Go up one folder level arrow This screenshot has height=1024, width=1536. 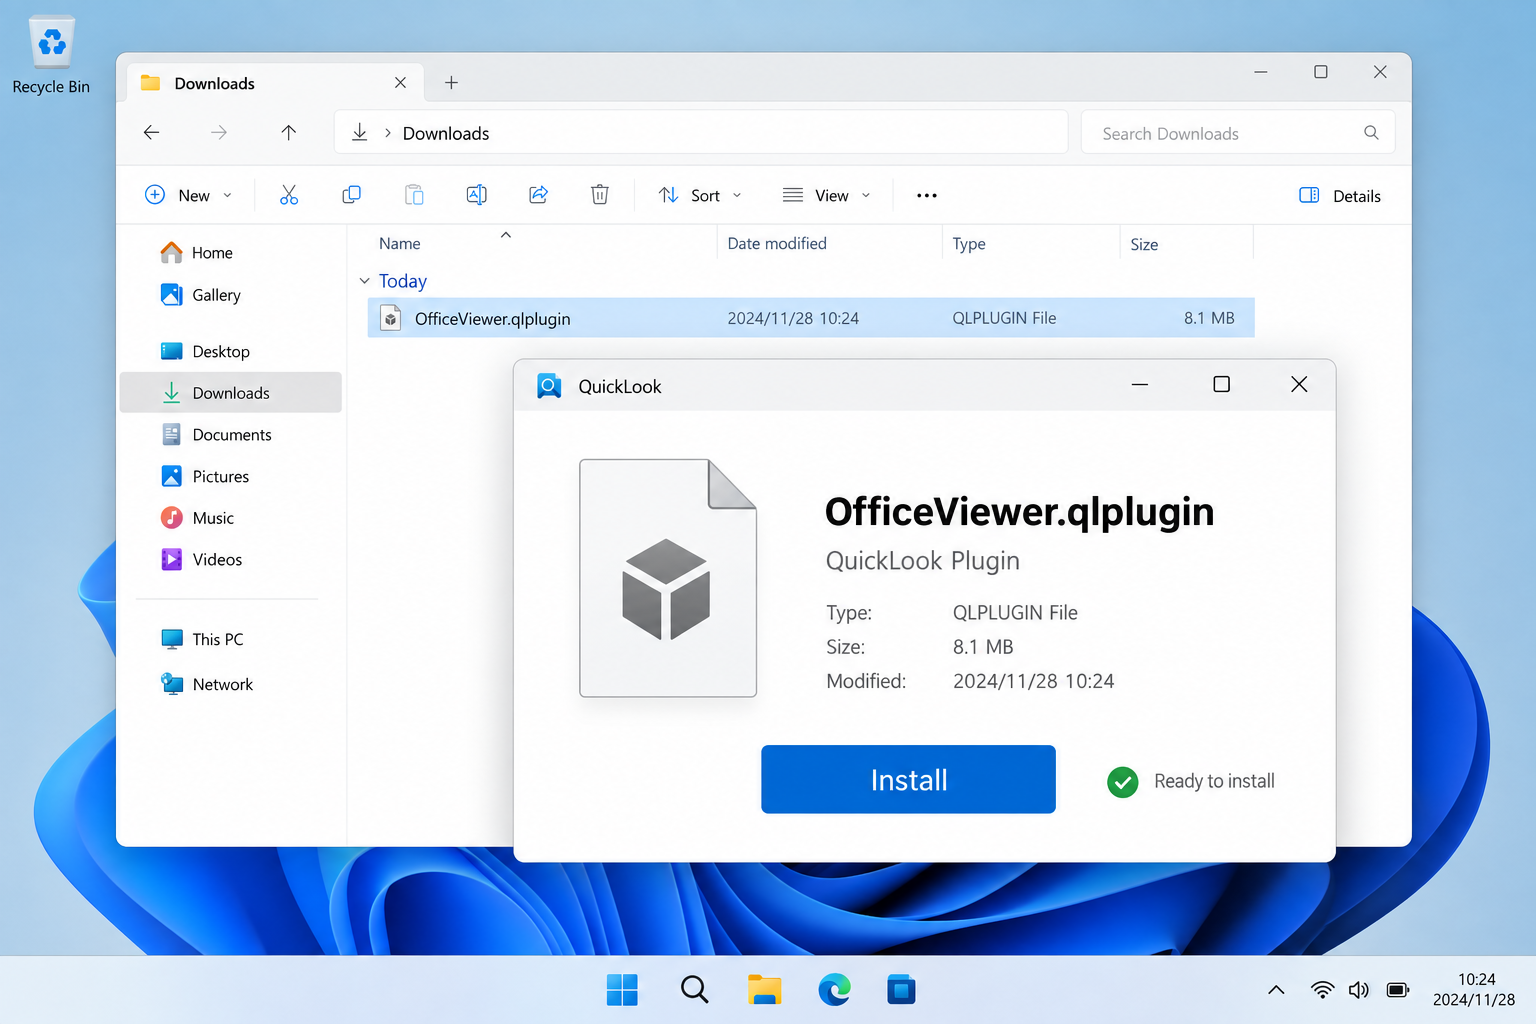tap(289, 132)
